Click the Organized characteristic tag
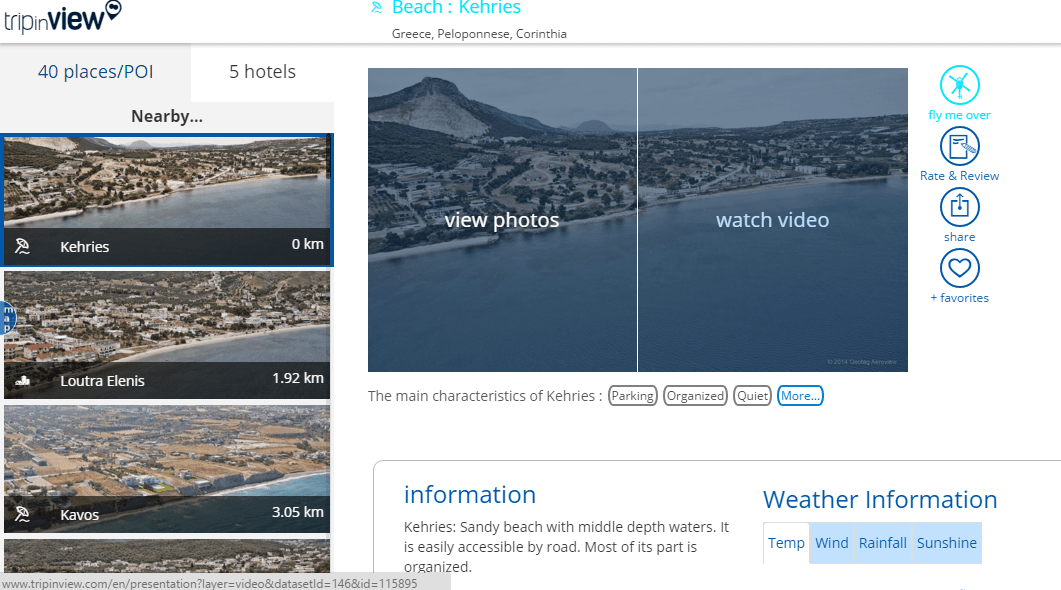Screen dimensions: 1061x590 pos(695,396)
